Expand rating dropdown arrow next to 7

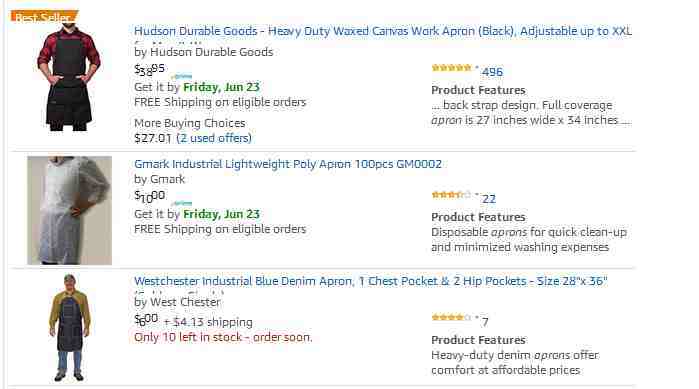477,318
